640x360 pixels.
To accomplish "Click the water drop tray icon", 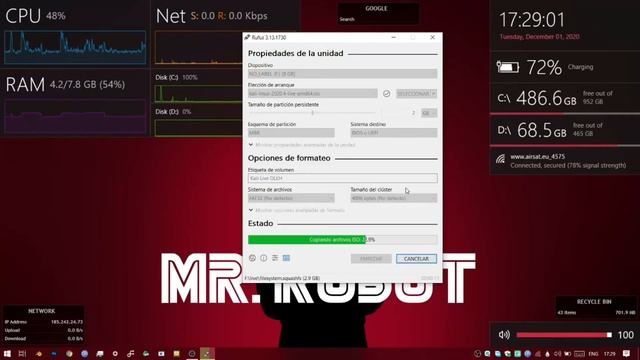I will [547, 354].
